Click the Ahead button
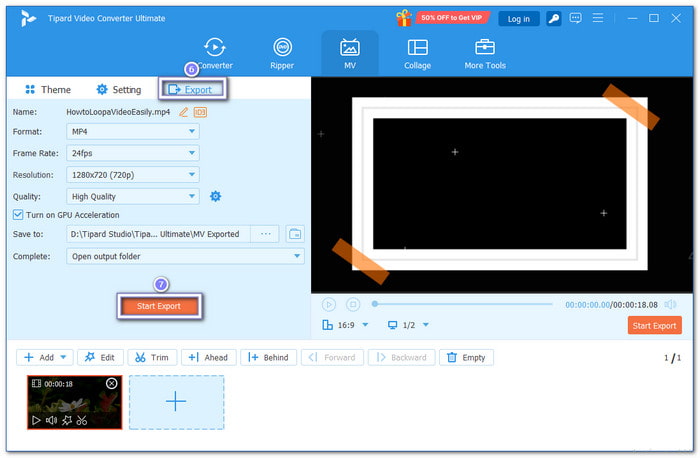 pos(208,358)
